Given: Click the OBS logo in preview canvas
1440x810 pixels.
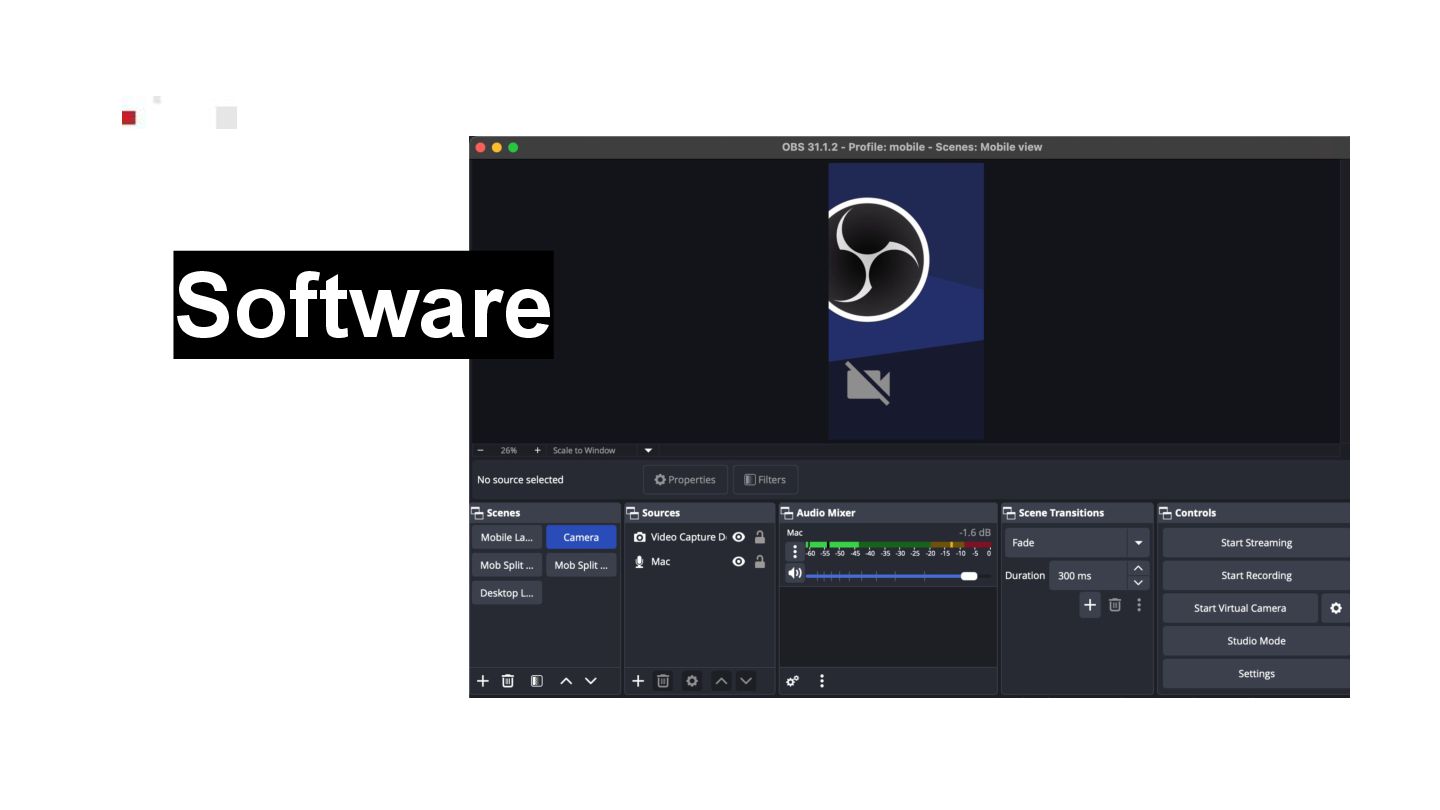Looking at the screenshot, I should click(x=878, y=260).
